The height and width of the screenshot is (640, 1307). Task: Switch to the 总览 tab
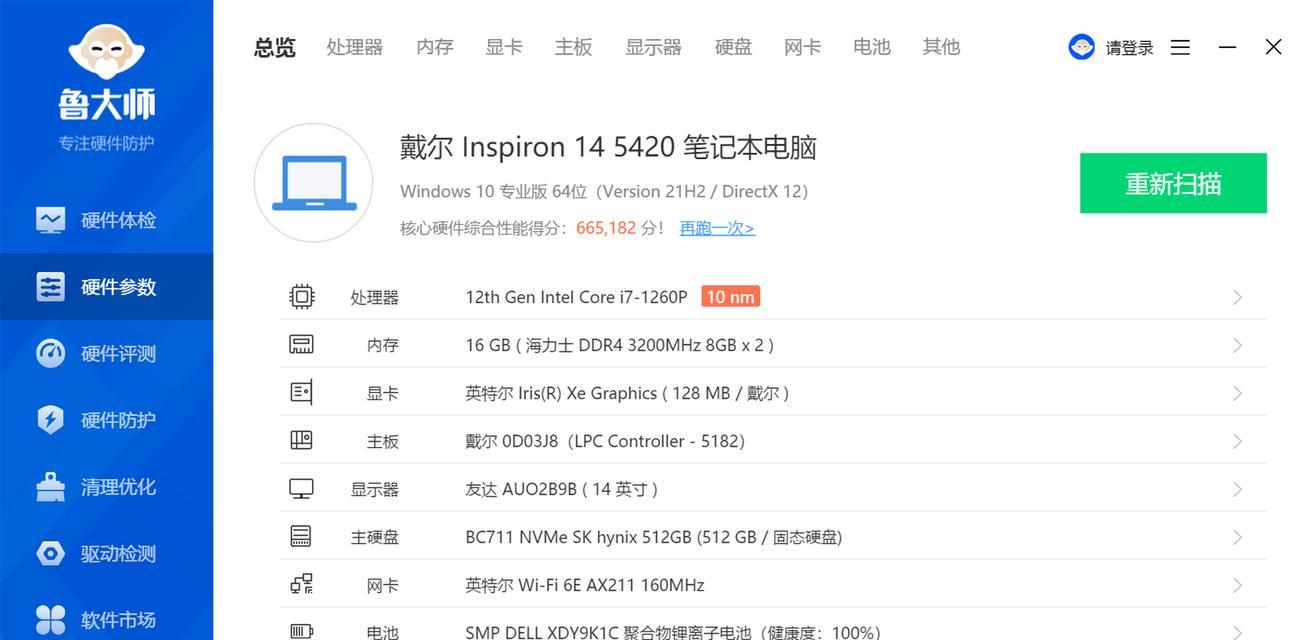(275, 47)
